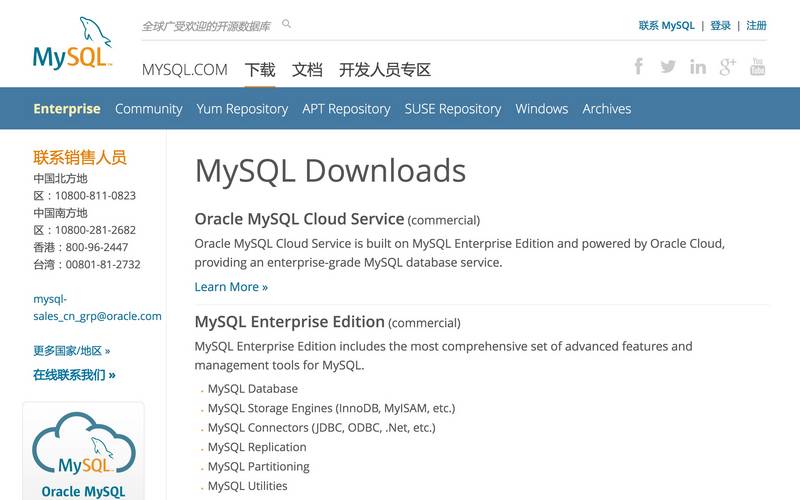The height and width of the screenshot is (500, 800).
Task: Switch to the Community tab
Action: (148, 109)
